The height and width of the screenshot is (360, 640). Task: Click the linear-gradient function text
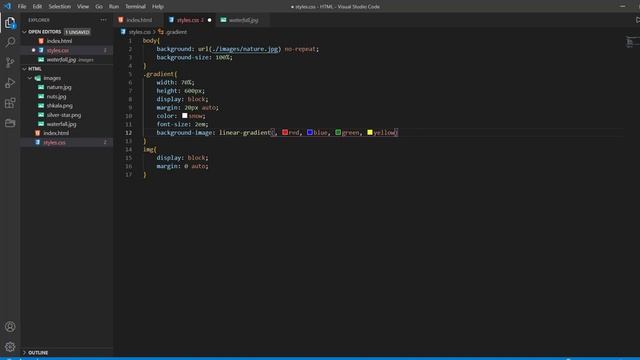pyautogui.click(x=245, y=133)
